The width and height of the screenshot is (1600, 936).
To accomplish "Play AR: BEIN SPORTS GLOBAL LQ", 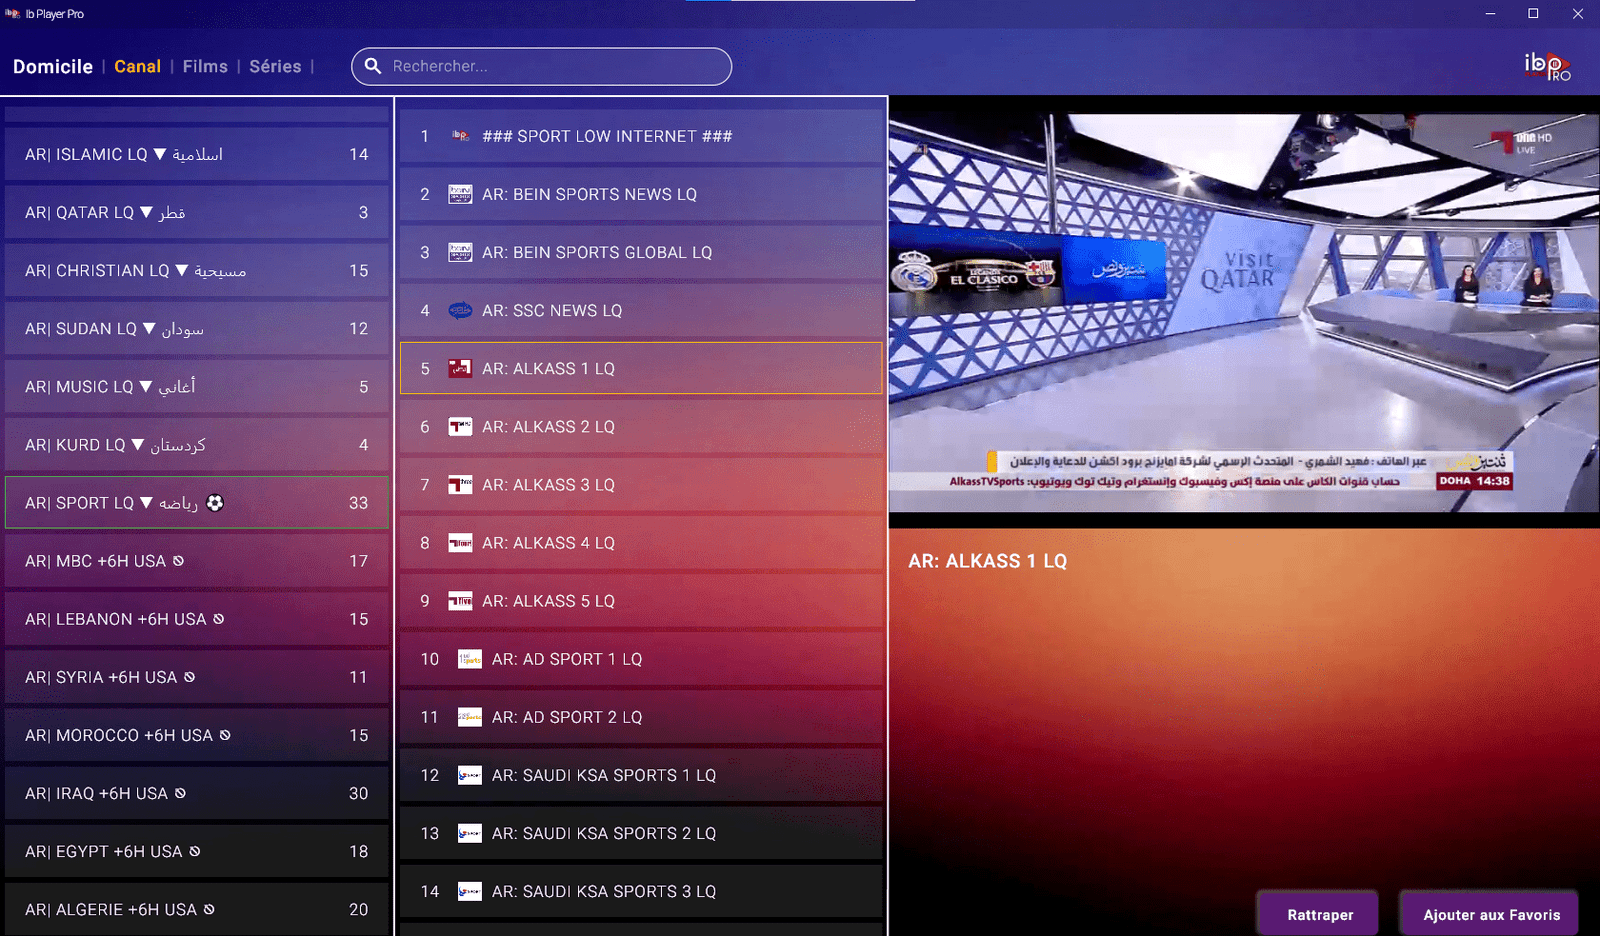I will [641, 252].
